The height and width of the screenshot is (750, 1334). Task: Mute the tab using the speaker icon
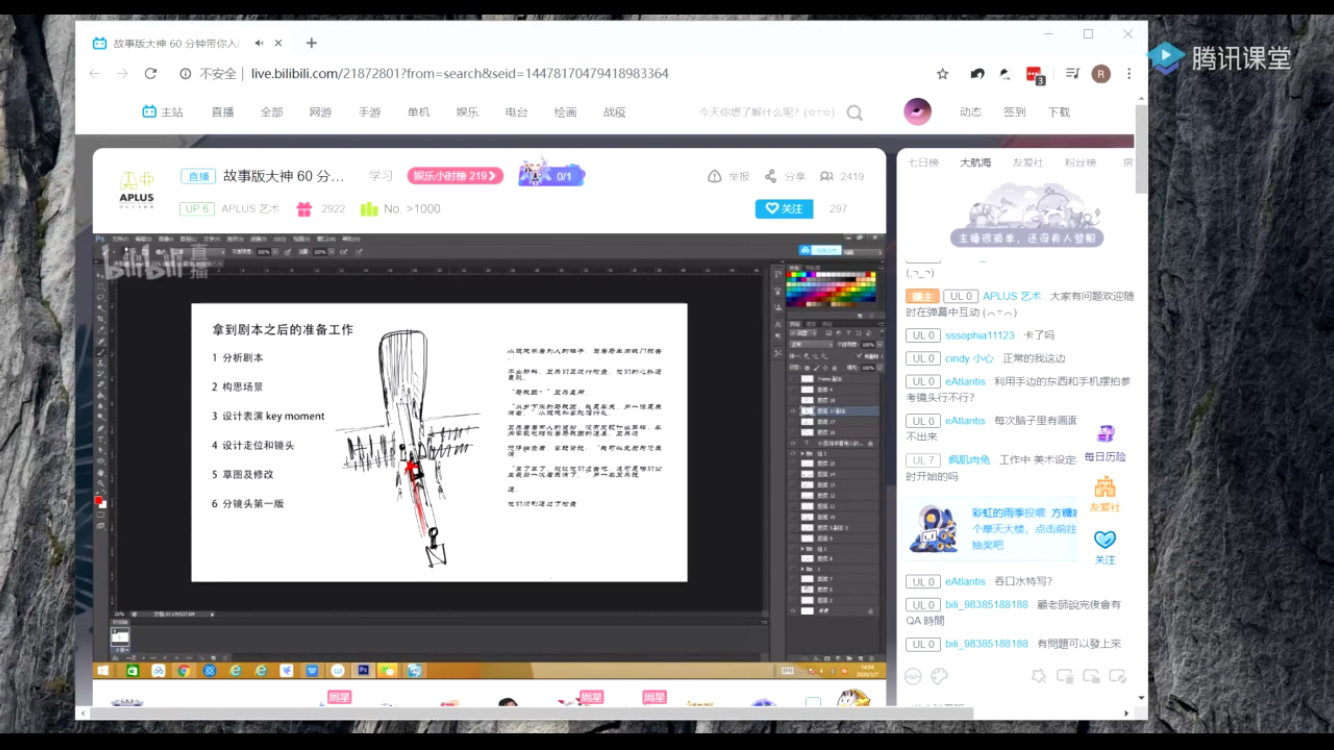[259, 43]
